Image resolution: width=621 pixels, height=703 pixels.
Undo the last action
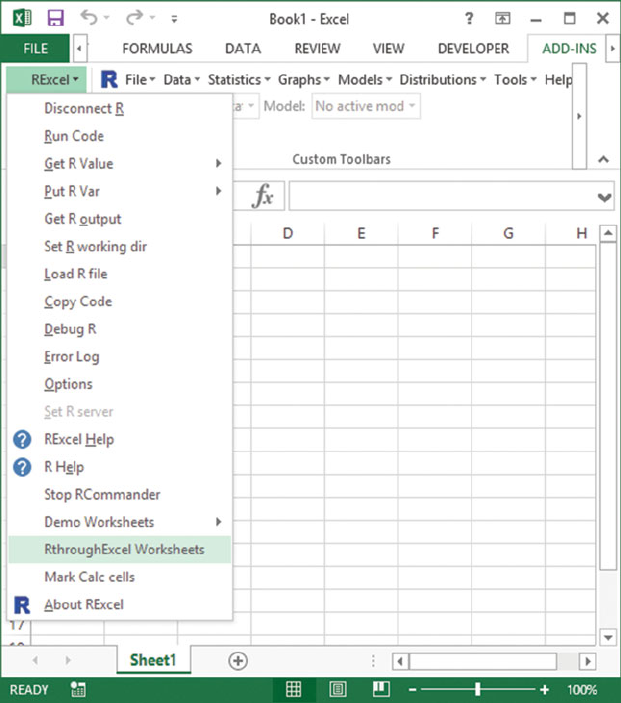[x=89, y=18]
